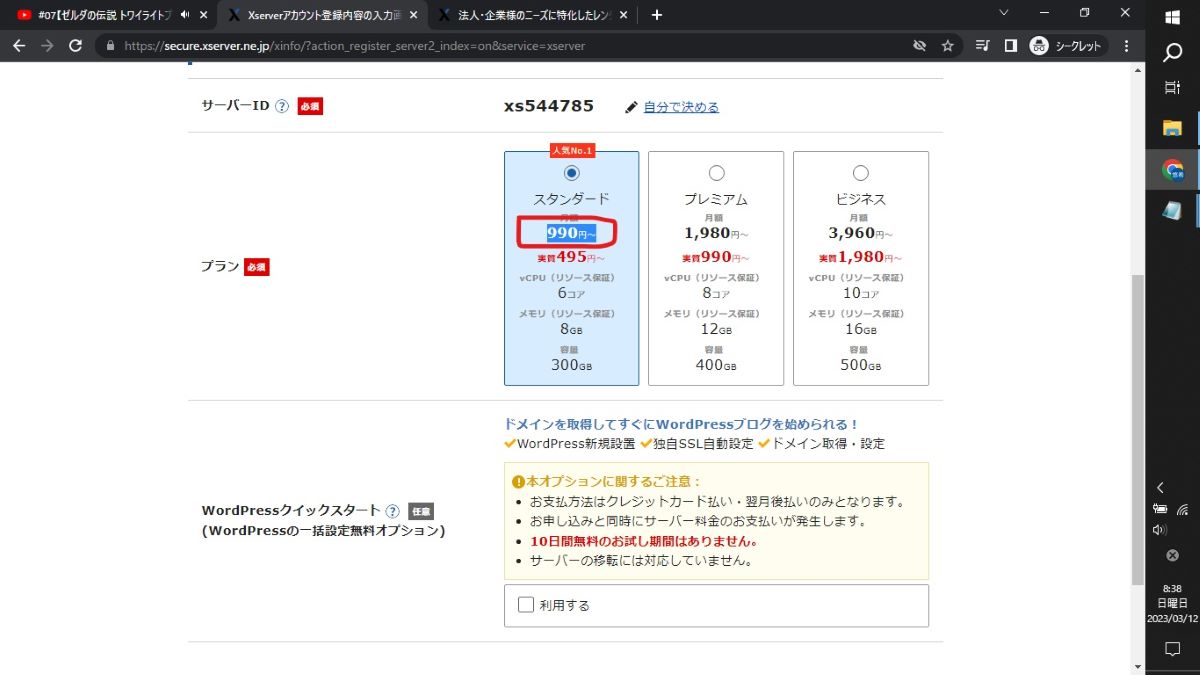Close the corporate rental server tab
Screen dimensions: 1200x675
624,15
